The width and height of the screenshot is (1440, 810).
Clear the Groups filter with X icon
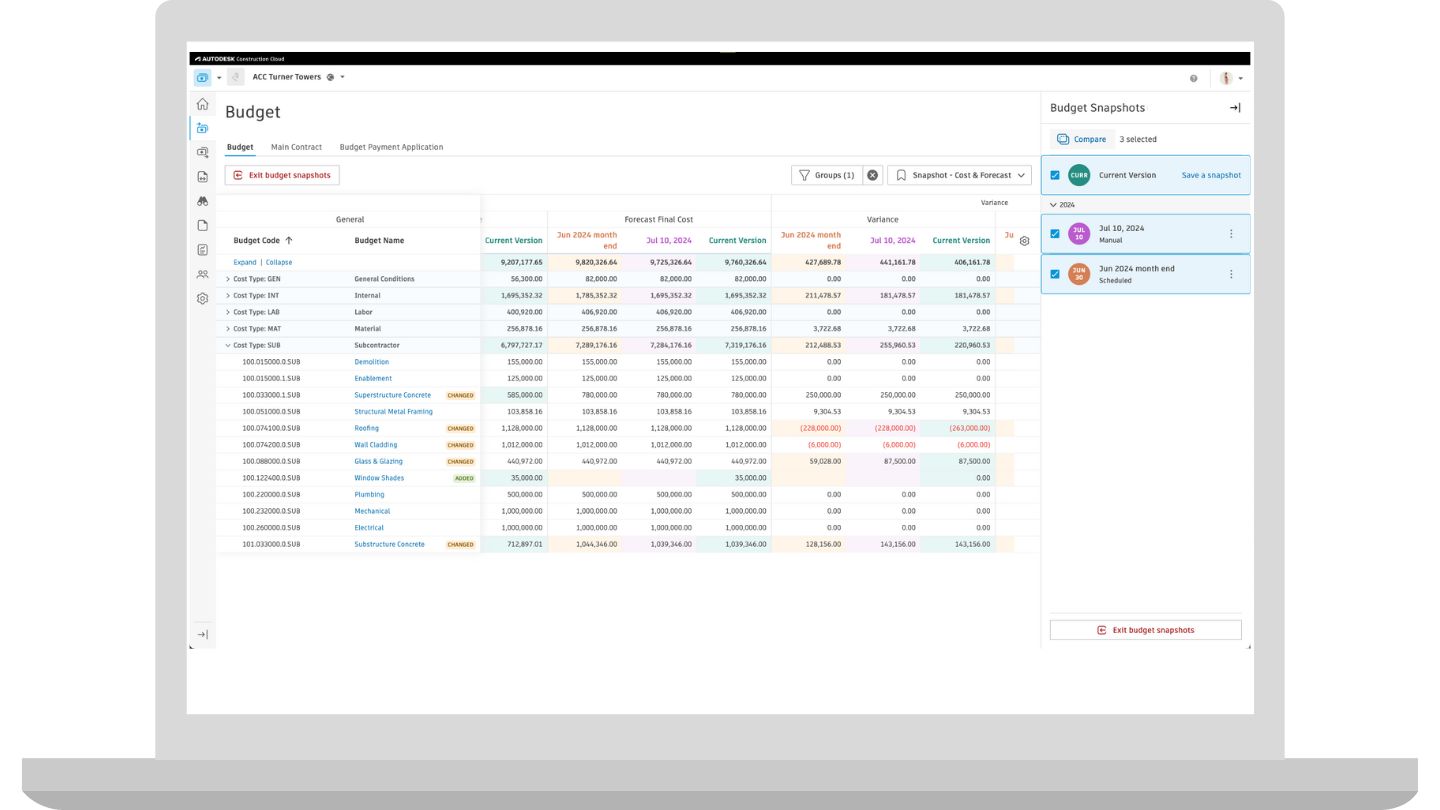point(873,175)
